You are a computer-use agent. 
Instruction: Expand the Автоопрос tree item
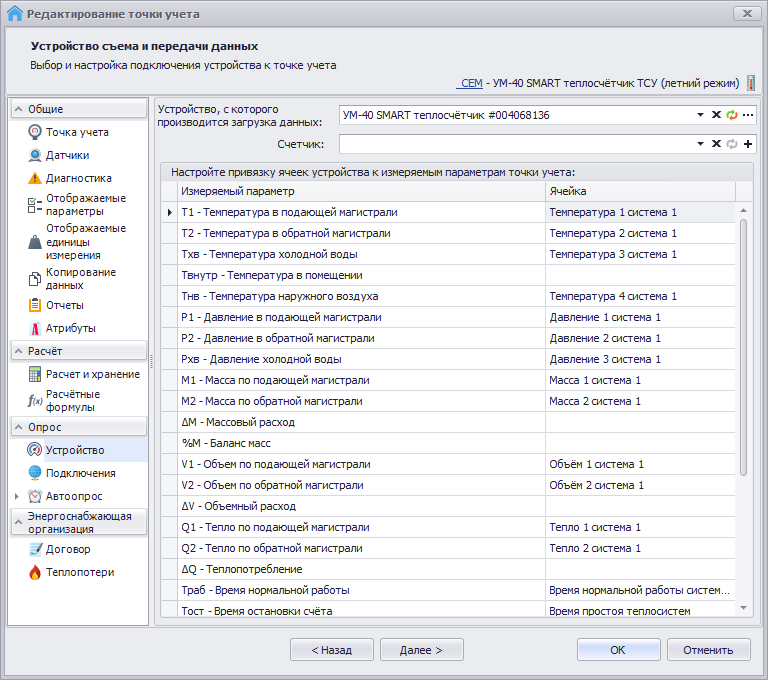pyautogui.click(x=16, y=496)
